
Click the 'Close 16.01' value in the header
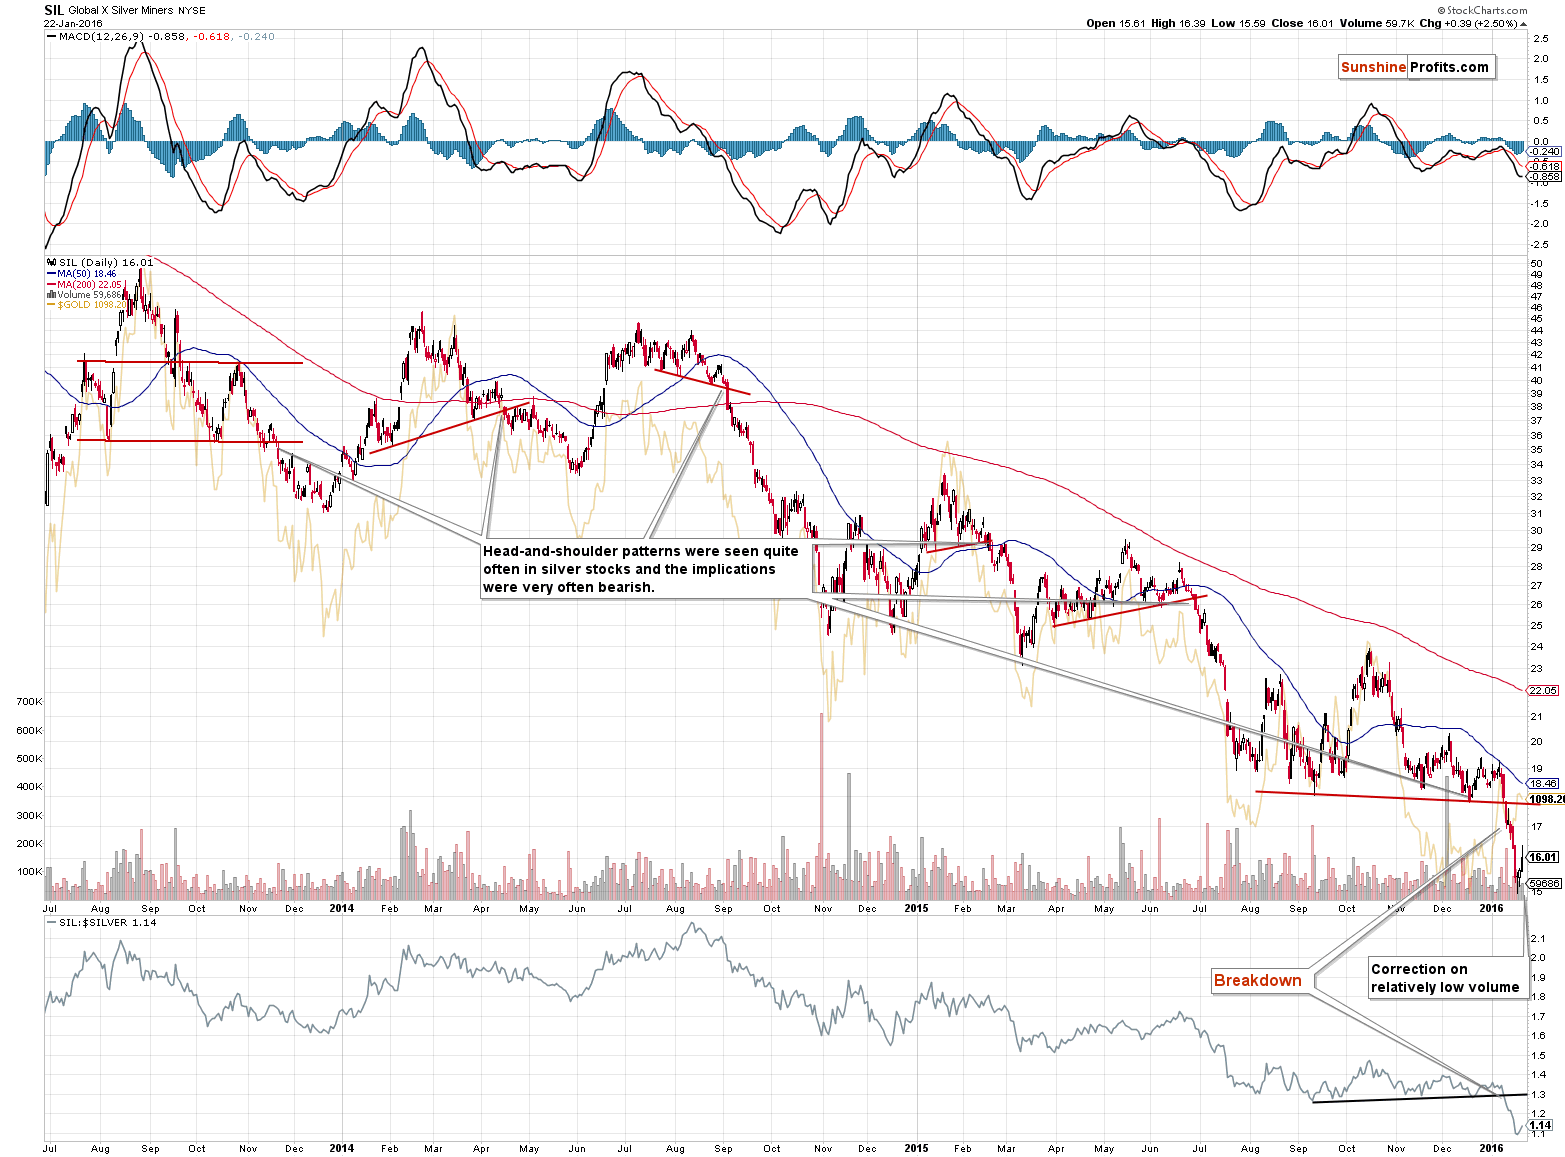(1302, 23)
